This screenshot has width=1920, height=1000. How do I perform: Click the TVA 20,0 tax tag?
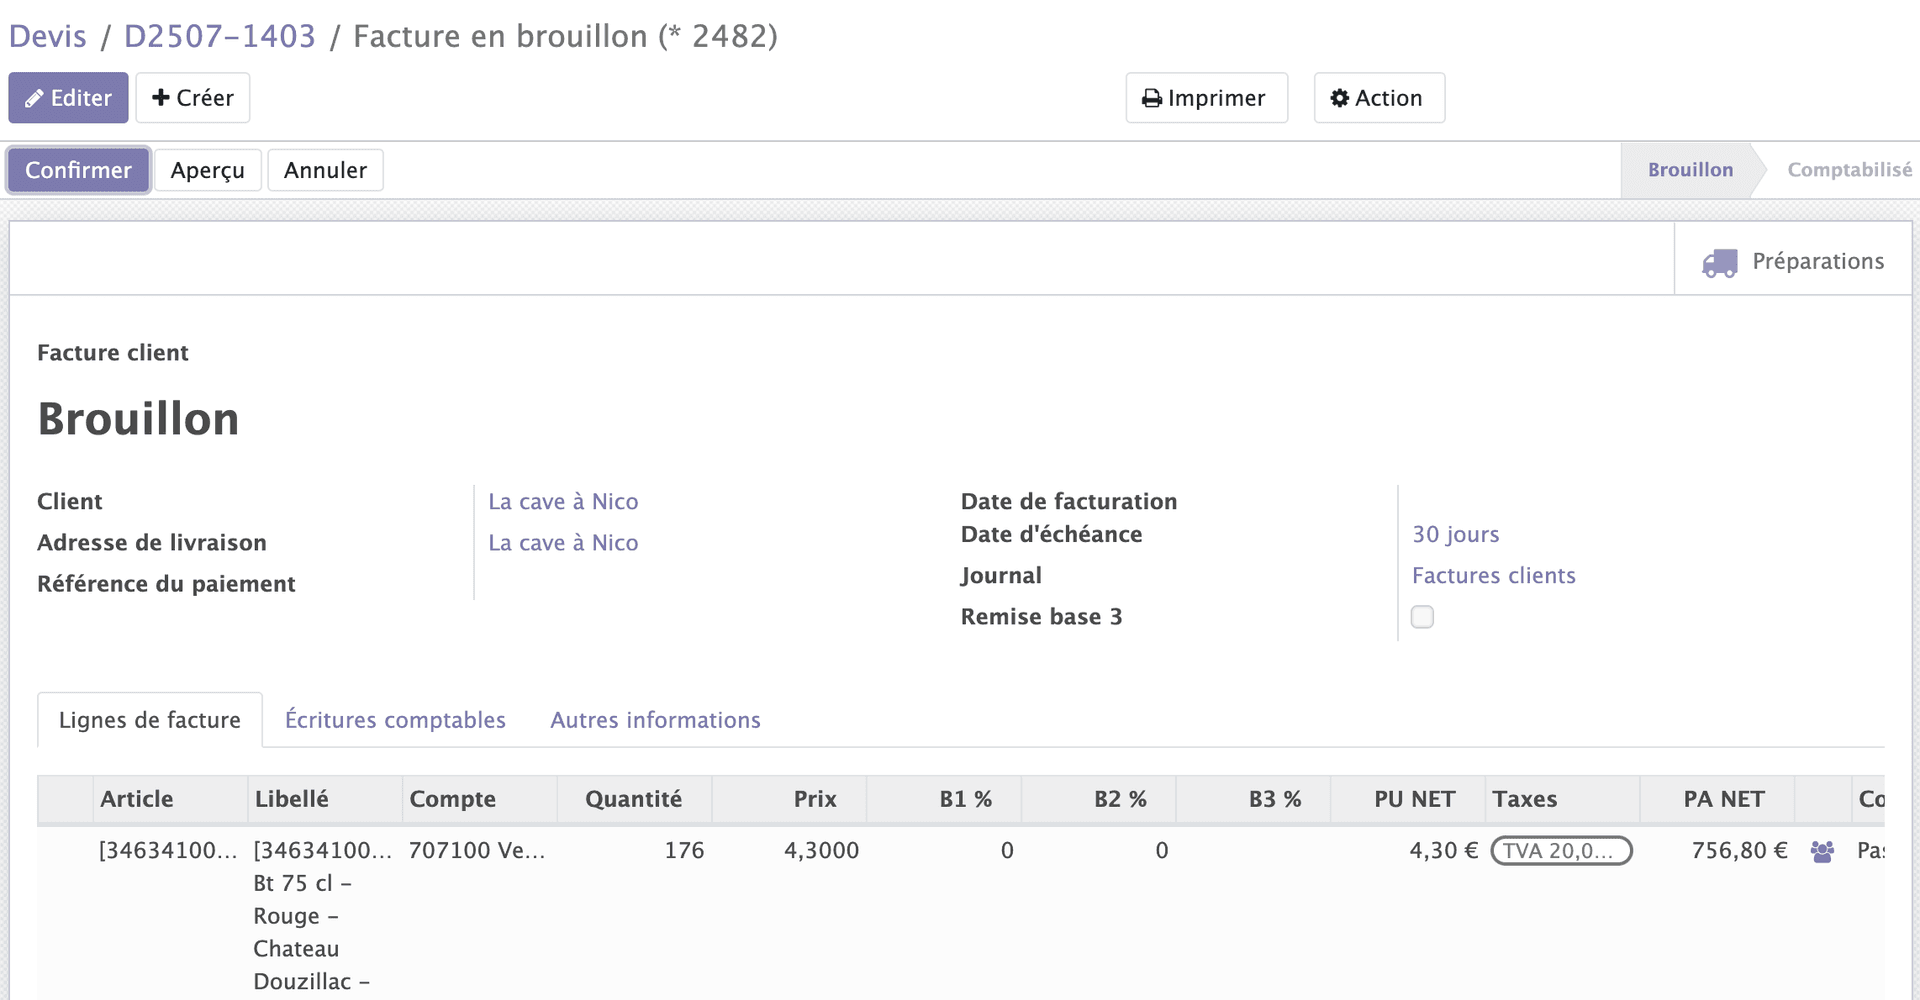[x=1560, y=851]
